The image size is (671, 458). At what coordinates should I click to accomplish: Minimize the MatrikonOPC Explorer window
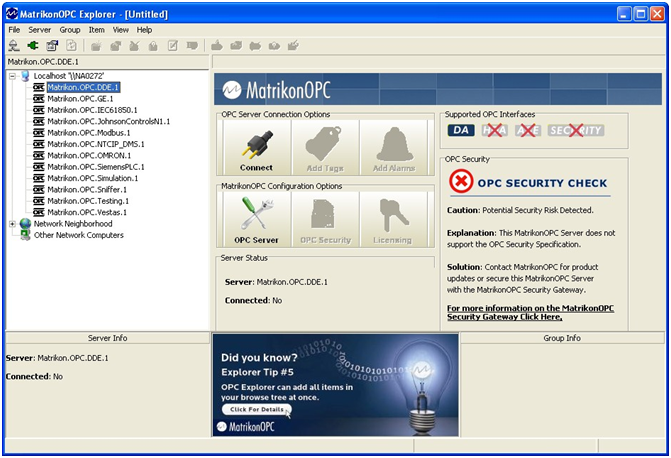[x=624, y=14]
